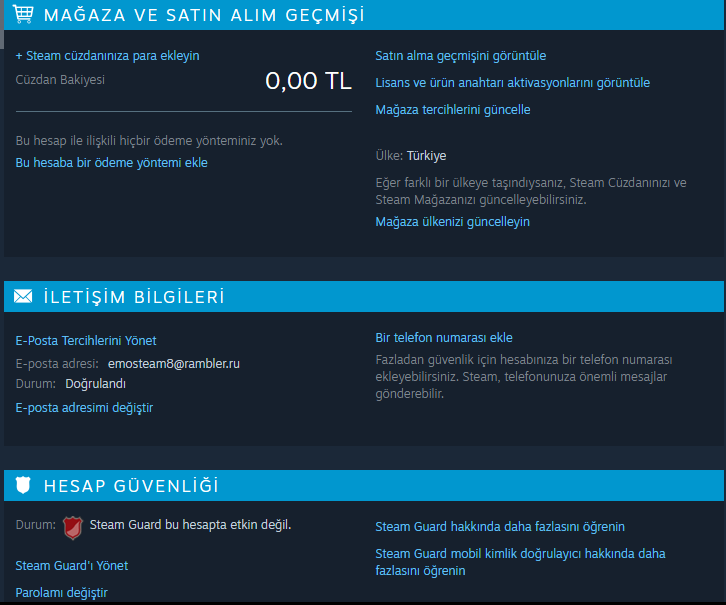Click E-posta adresimi değiştir link
726x605 pixels.
84,408
